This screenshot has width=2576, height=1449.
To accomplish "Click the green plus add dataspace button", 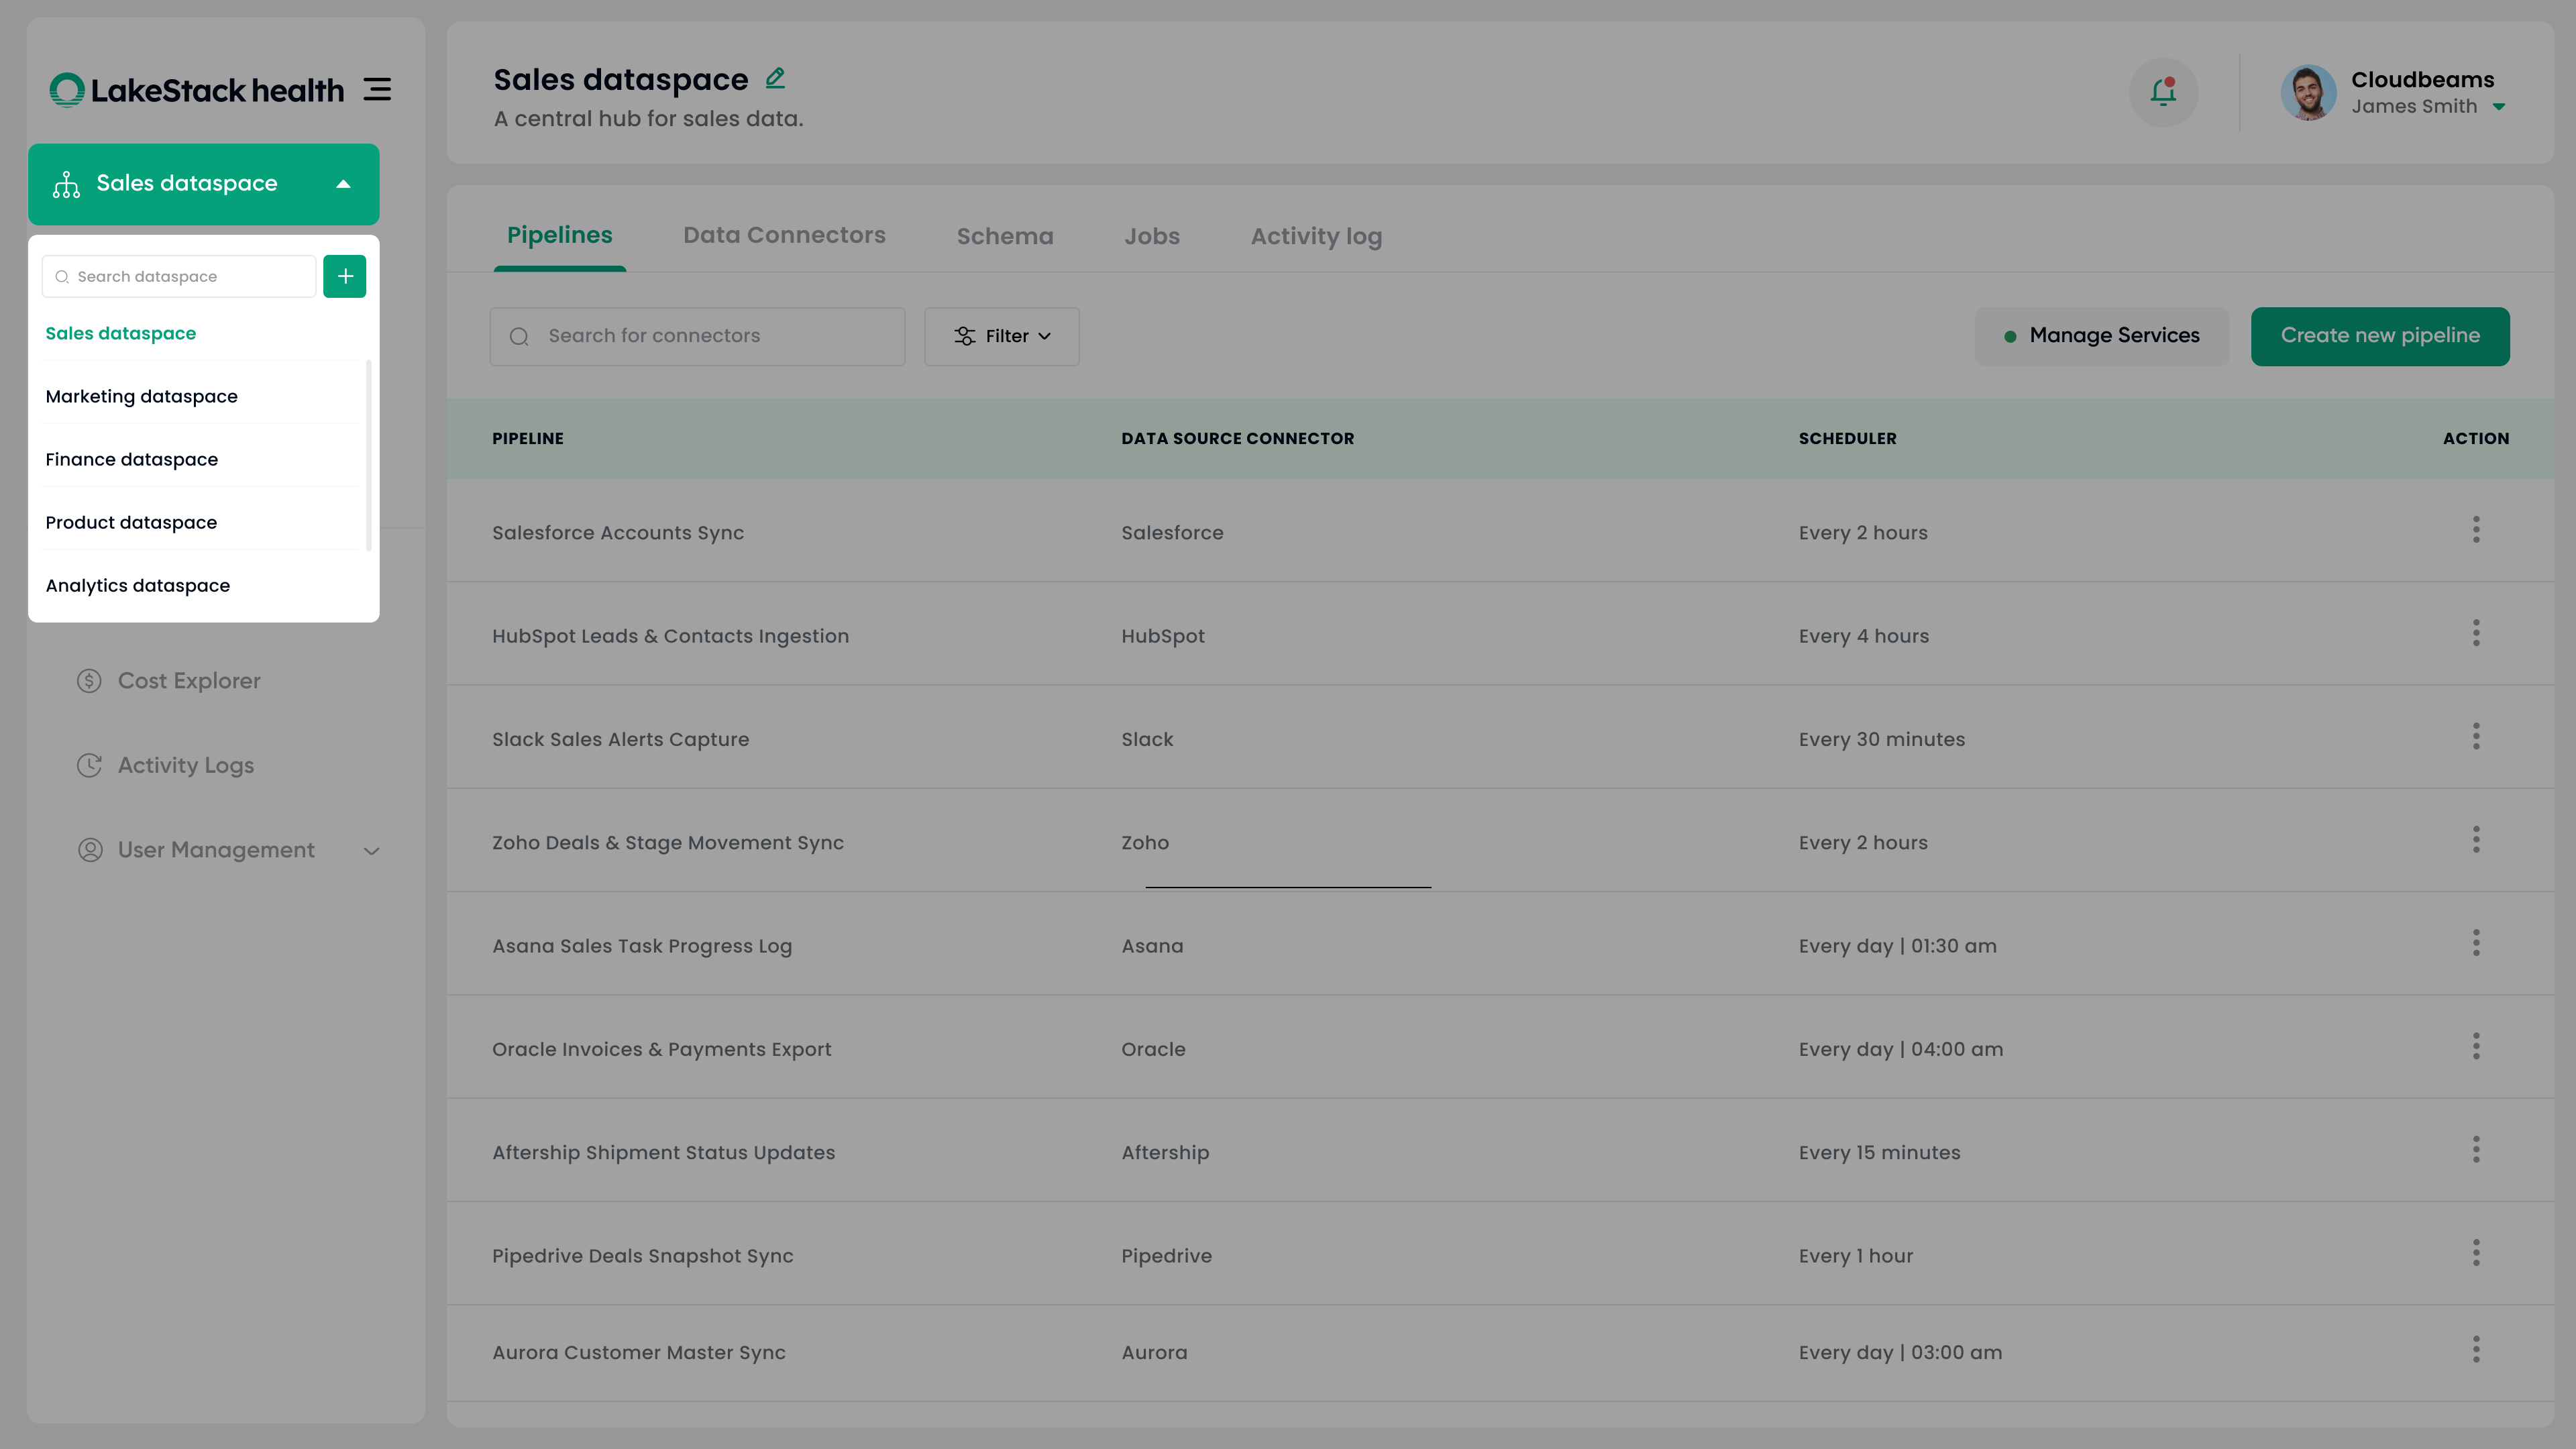I will tap(345, 276).
